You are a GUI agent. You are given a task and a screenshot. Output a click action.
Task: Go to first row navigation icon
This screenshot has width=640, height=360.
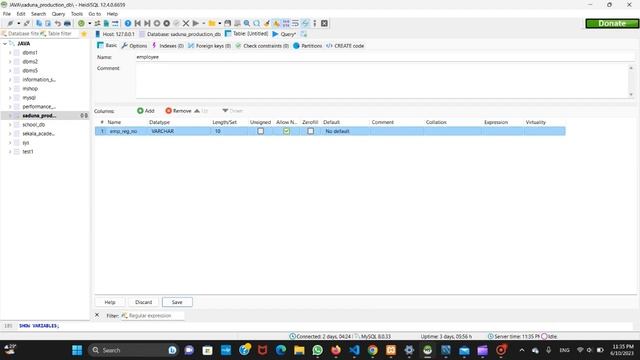coord(138,24)
